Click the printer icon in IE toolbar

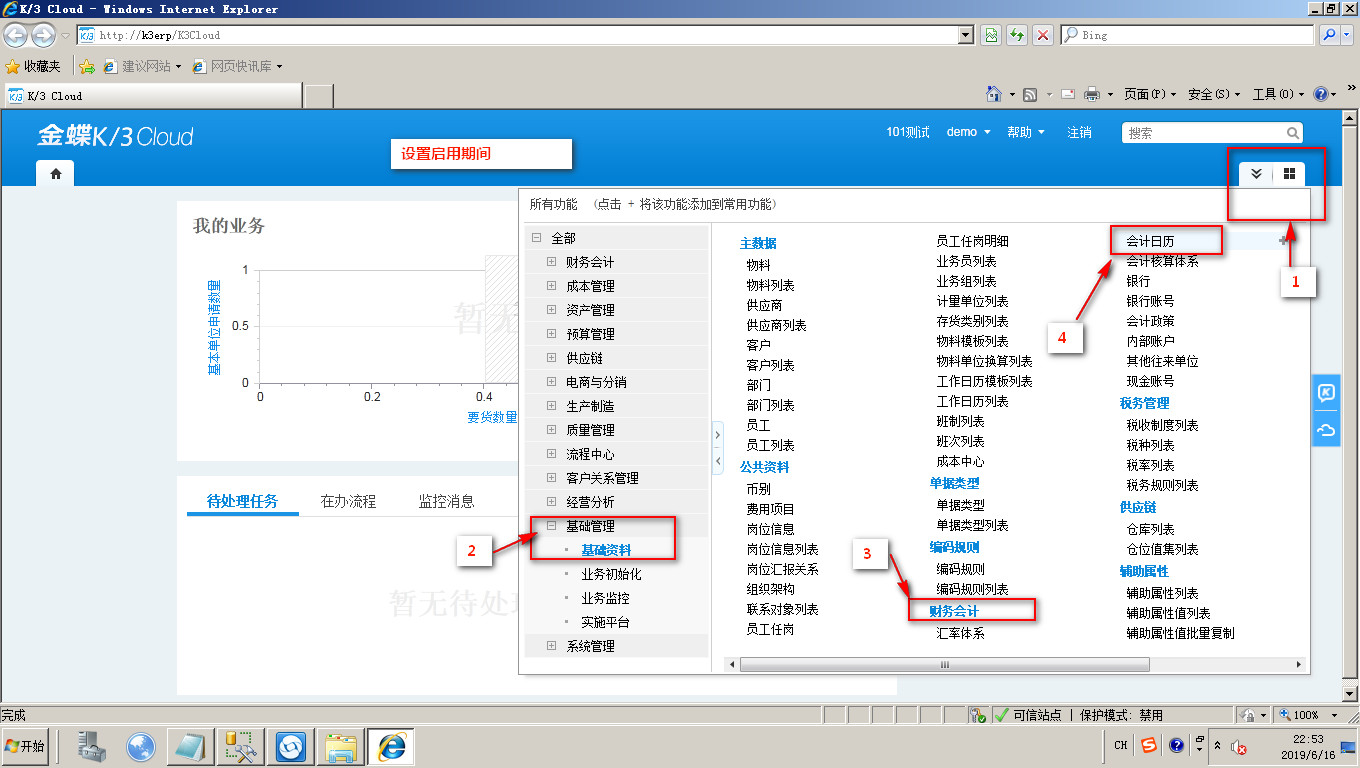1092,94
